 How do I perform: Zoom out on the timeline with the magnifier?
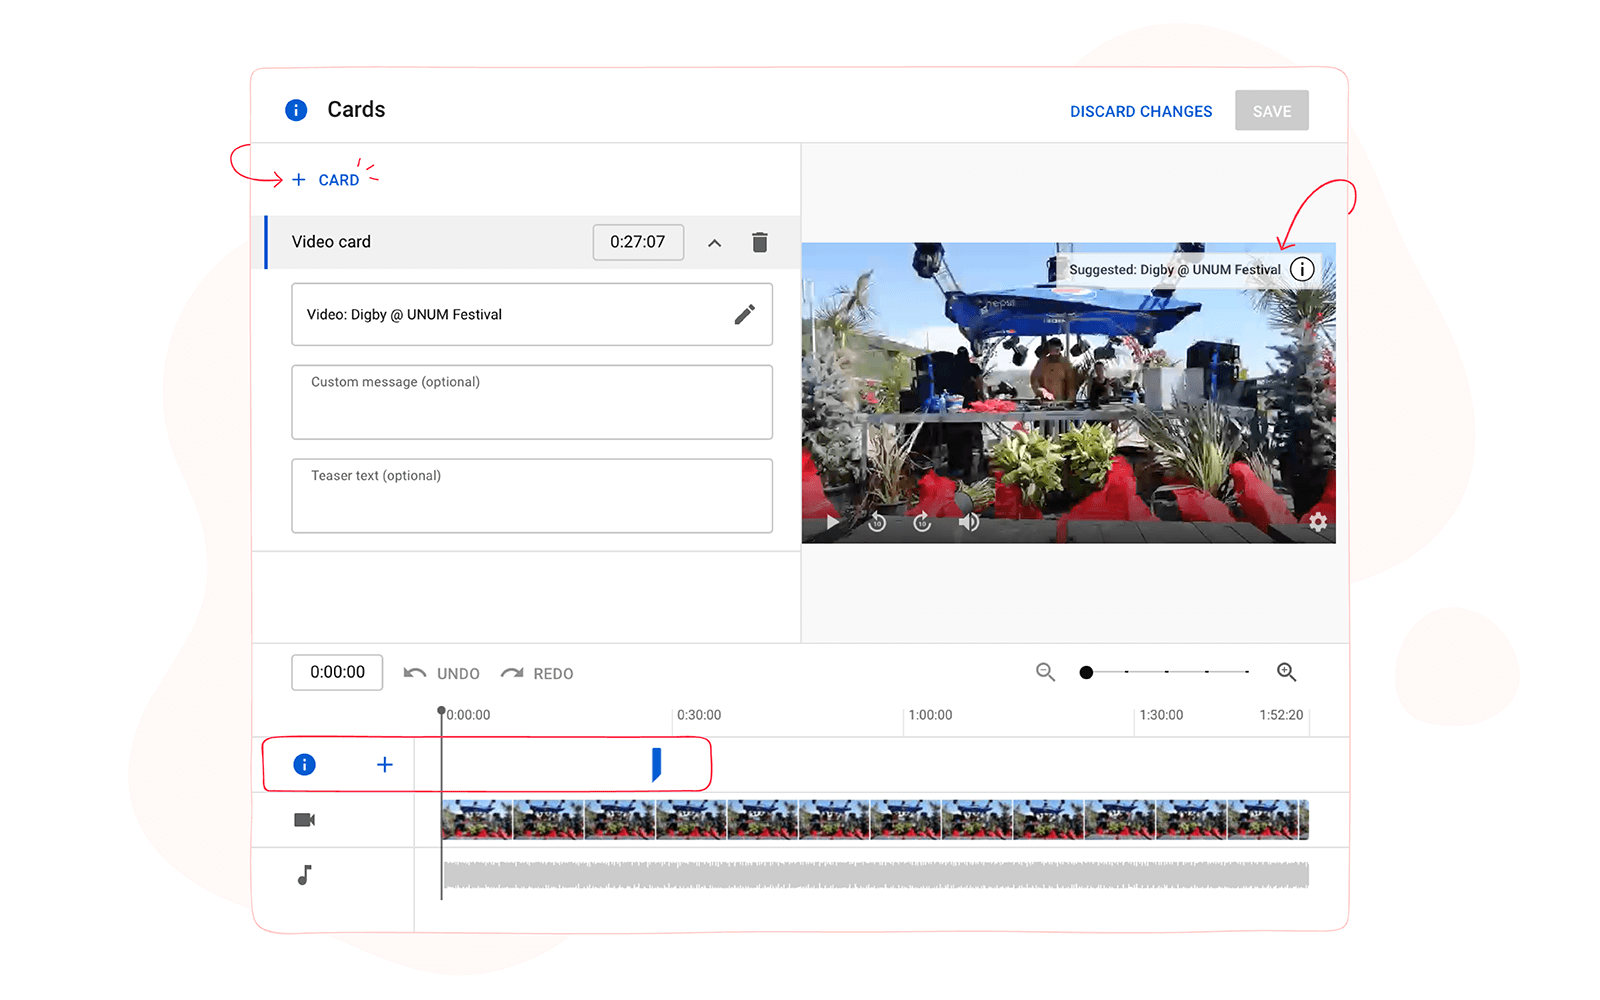pyautogui.click(x=1045, y=672)
